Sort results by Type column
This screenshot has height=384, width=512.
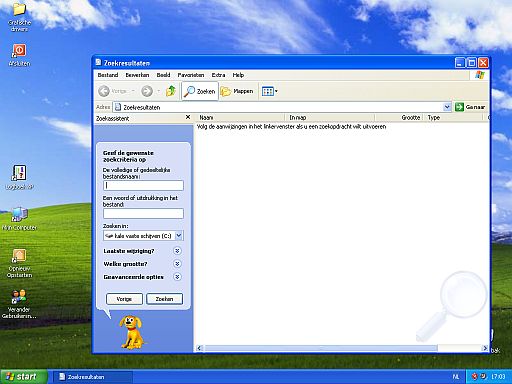[453, 117]
